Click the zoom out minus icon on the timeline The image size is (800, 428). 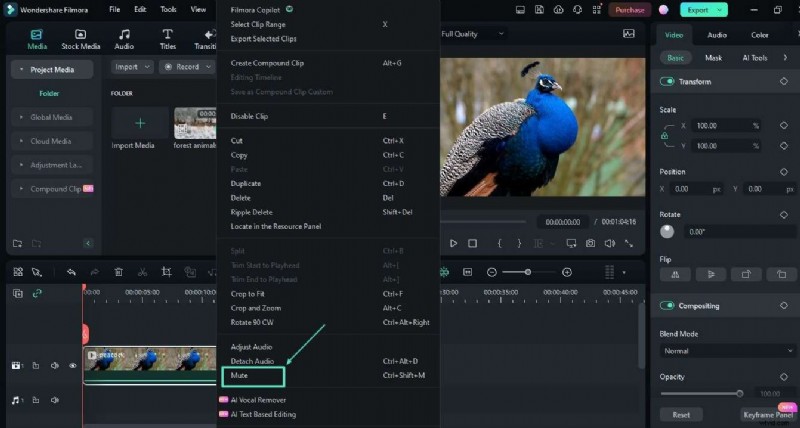[492, 272]
